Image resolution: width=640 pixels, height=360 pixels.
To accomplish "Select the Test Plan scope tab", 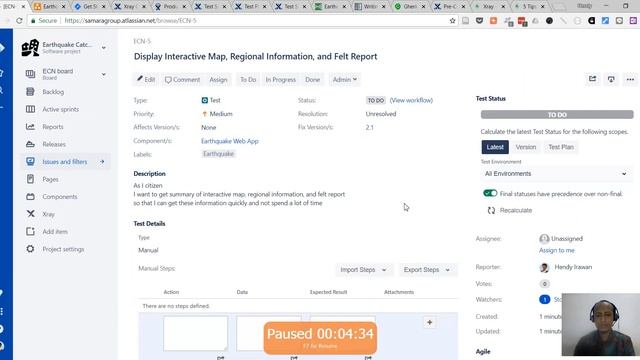I will click(x=561, y=147).
